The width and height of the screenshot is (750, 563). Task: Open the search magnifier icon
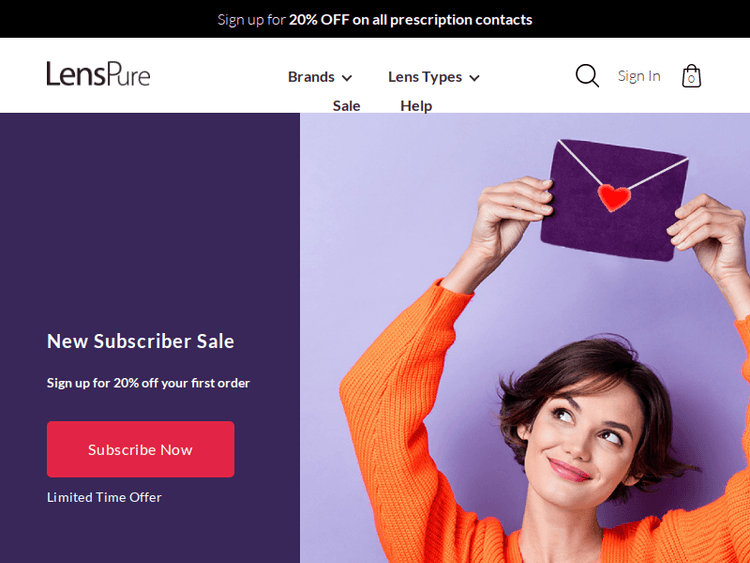[x=587, y=76]
